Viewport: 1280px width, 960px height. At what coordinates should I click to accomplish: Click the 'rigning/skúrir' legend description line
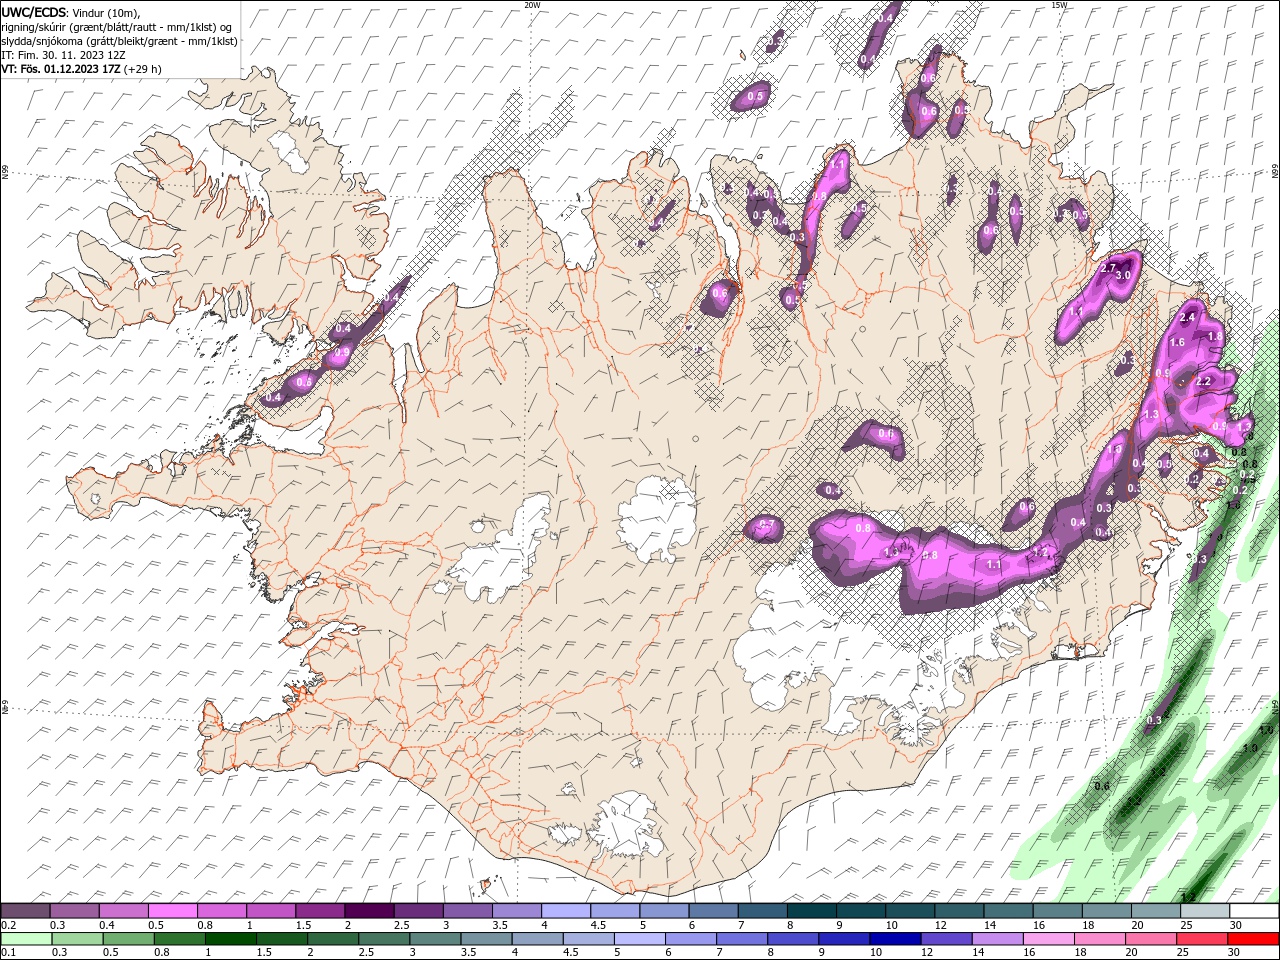pyautogui.click(x=117, y=27)
